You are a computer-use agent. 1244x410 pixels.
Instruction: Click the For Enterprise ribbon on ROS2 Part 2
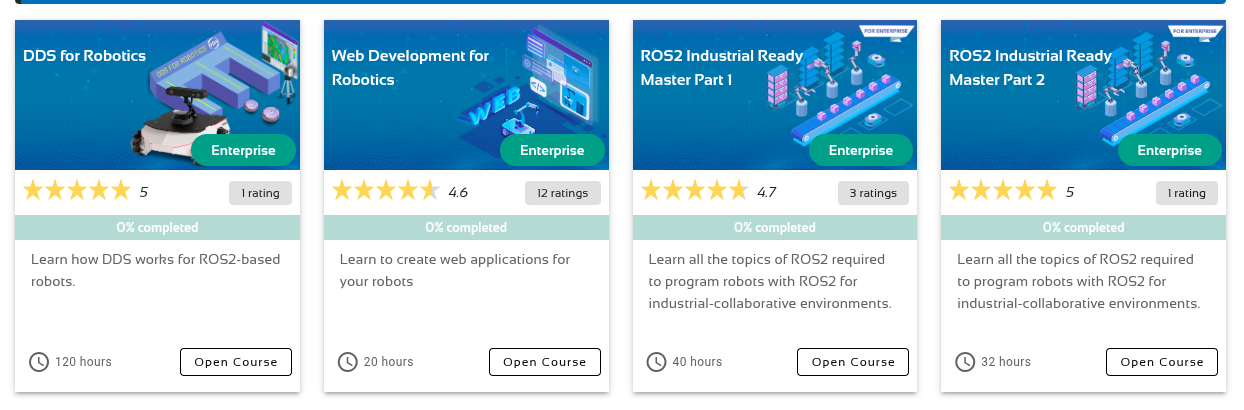click(1193, 32)
